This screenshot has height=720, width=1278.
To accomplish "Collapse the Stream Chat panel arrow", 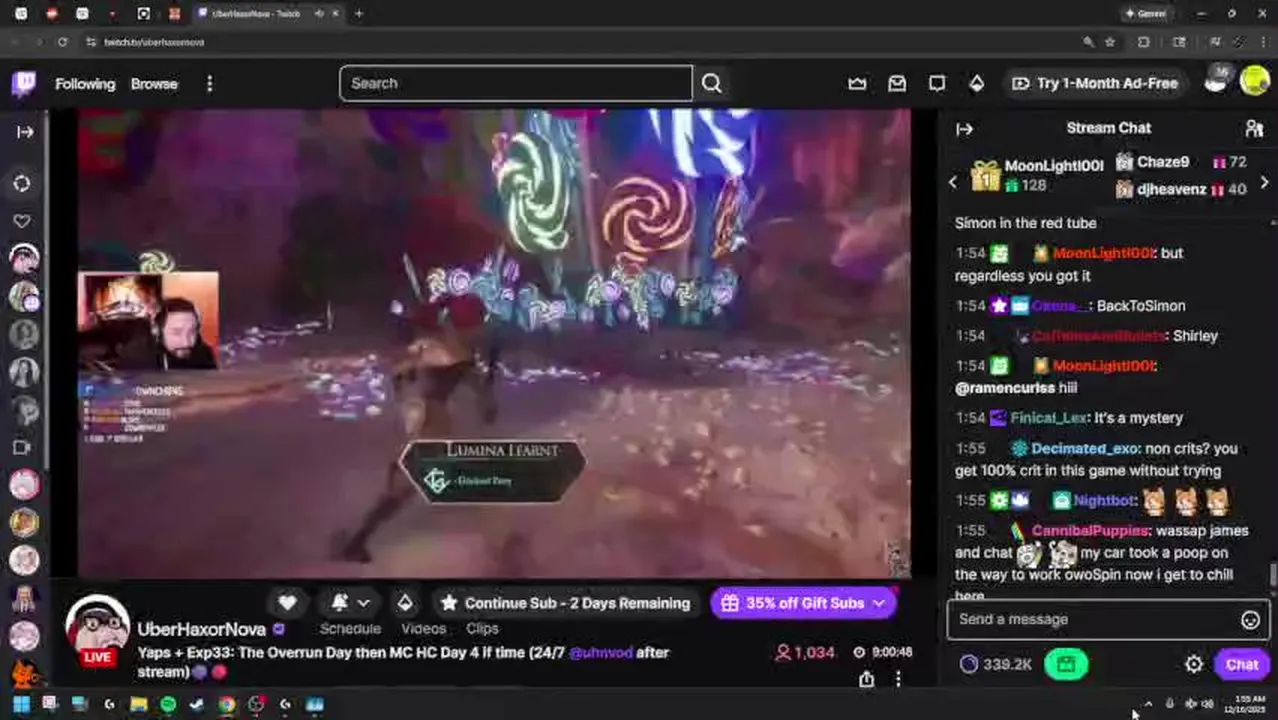I will click(964, 129).
